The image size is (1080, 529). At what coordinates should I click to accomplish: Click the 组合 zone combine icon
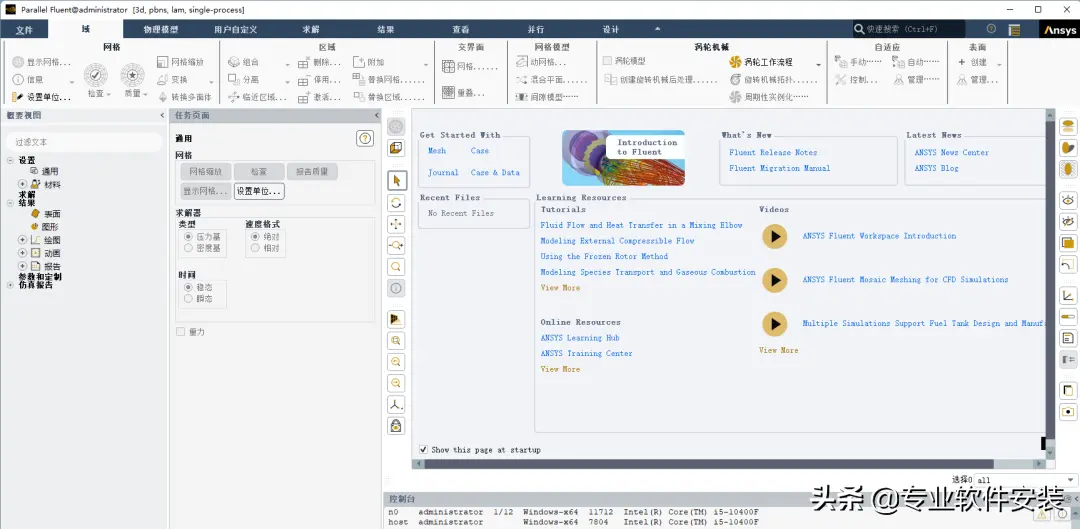[234, 62]
